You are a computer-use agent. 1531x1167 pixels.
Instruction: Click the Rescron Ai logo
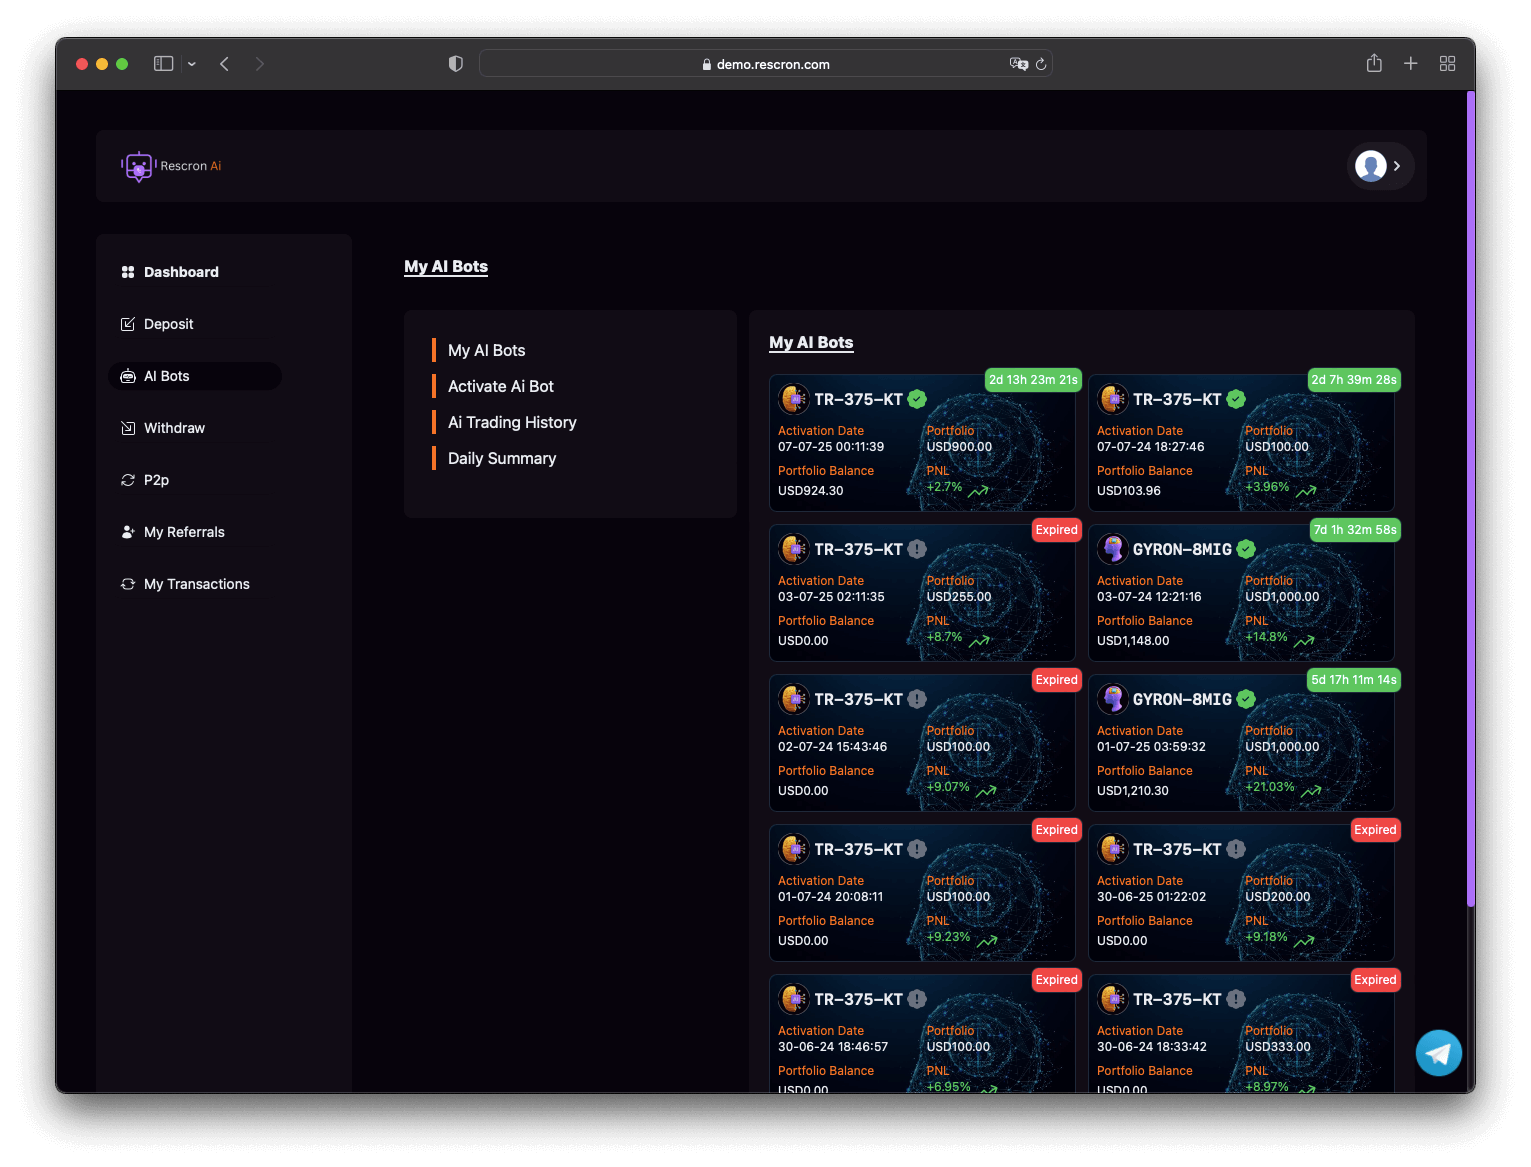[171, 166]
